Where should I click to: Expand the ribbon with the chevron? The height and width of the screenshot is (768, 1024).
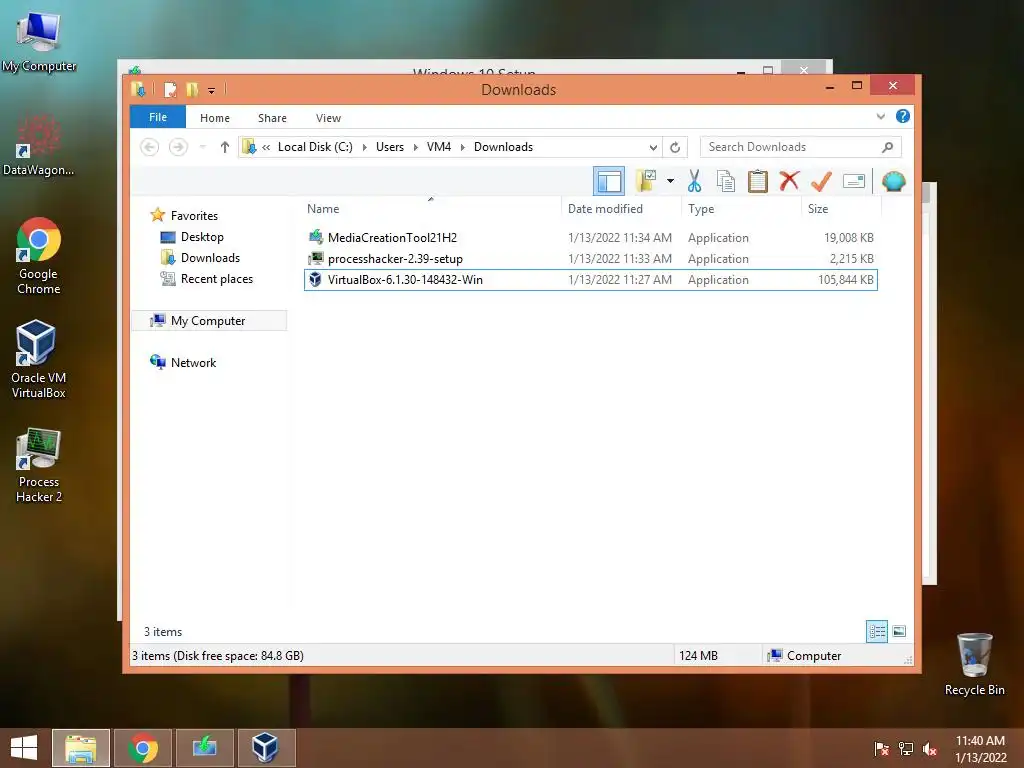[x=880, y=117]
